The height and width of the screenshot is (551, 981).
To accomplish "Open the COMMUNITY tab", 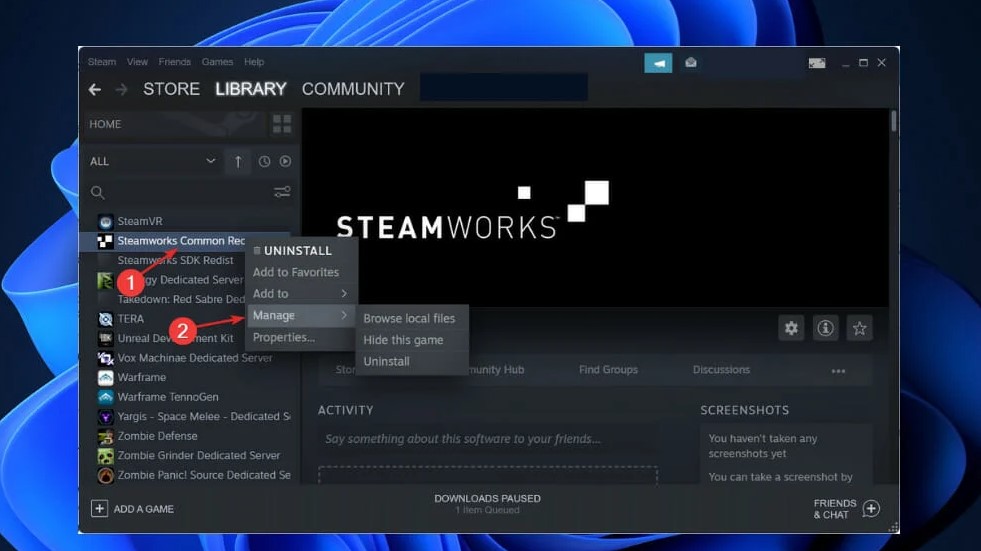I will coord(353,89).
